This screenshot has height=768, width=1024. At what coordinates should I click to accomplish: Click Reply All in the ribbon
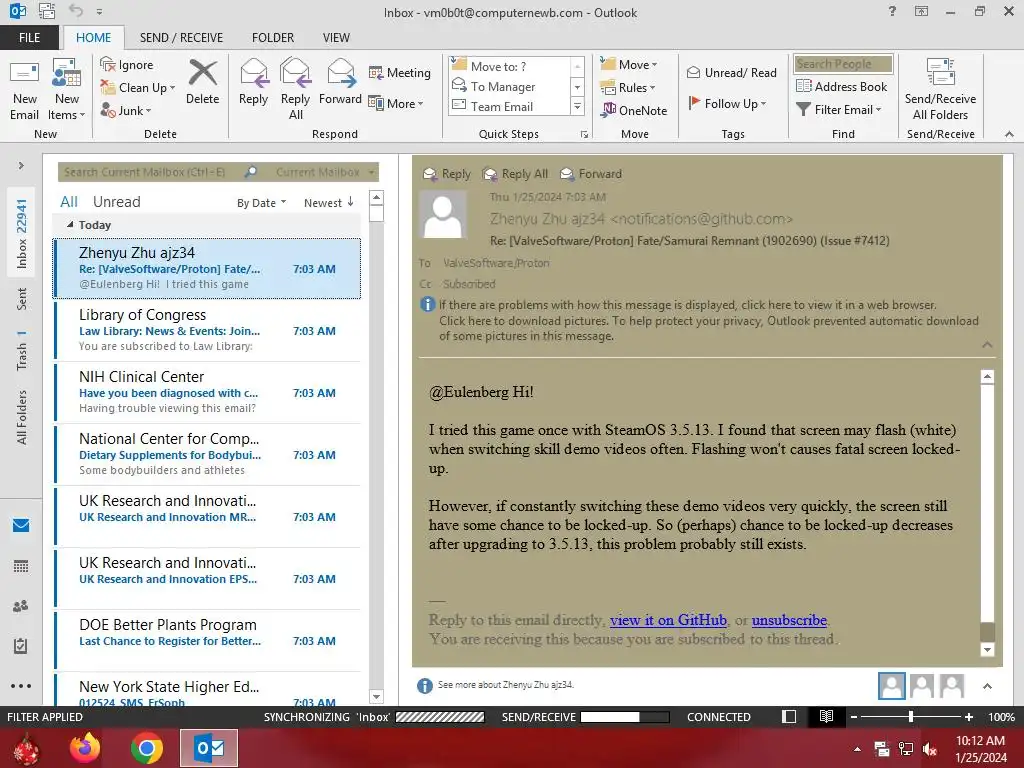(295, 90)
